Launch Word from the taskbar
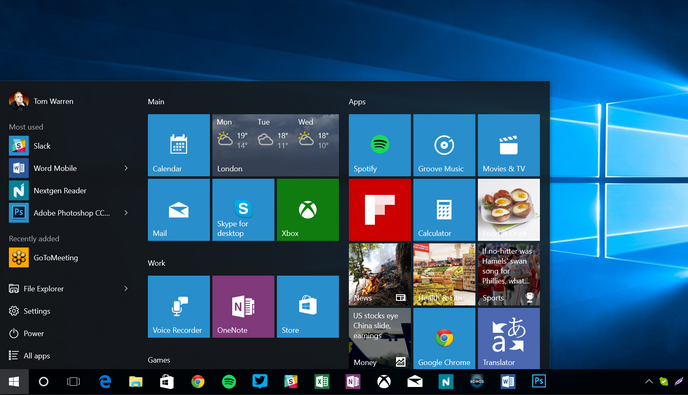Image resolution: width=688 pixels, height=395 pixels. pos(508,382)
